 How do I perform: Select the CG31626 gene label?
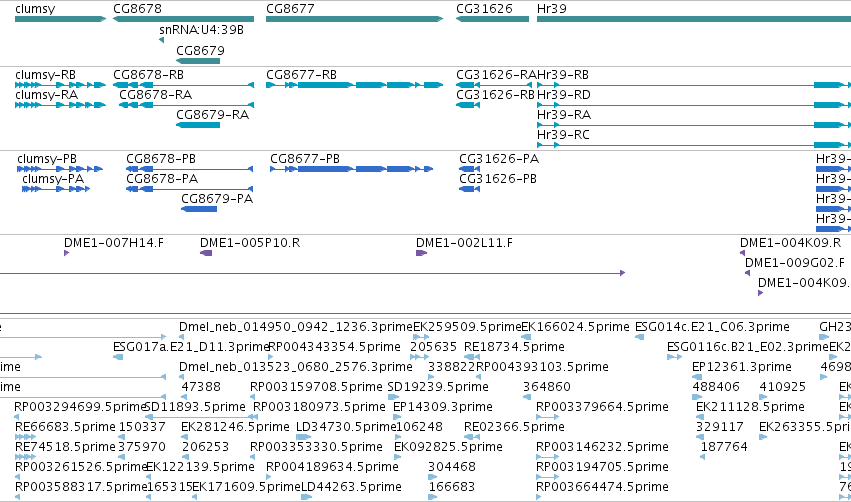(x=484, y=9)
